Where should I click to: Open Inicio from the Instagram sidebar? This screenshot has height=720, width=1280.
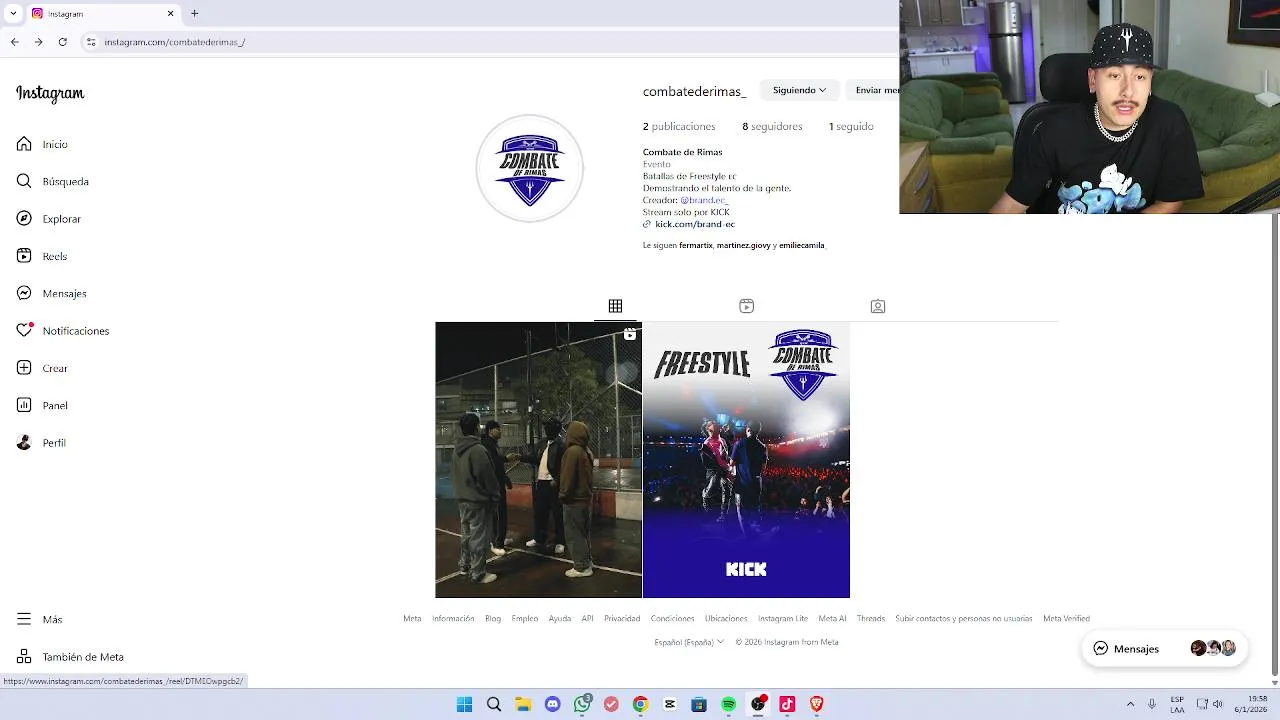tap(42, 144)
